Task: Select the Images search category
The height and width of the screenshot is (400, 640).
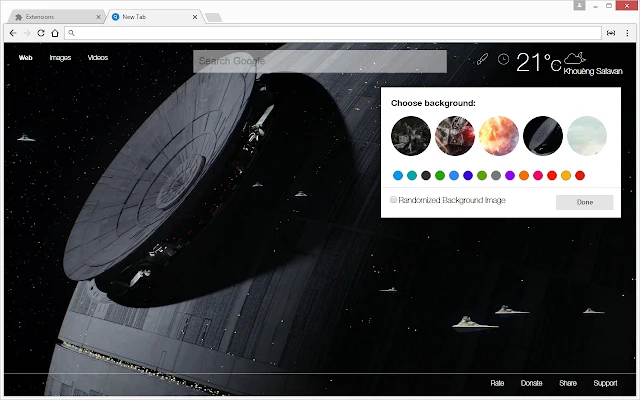Action: coord(60,58)
